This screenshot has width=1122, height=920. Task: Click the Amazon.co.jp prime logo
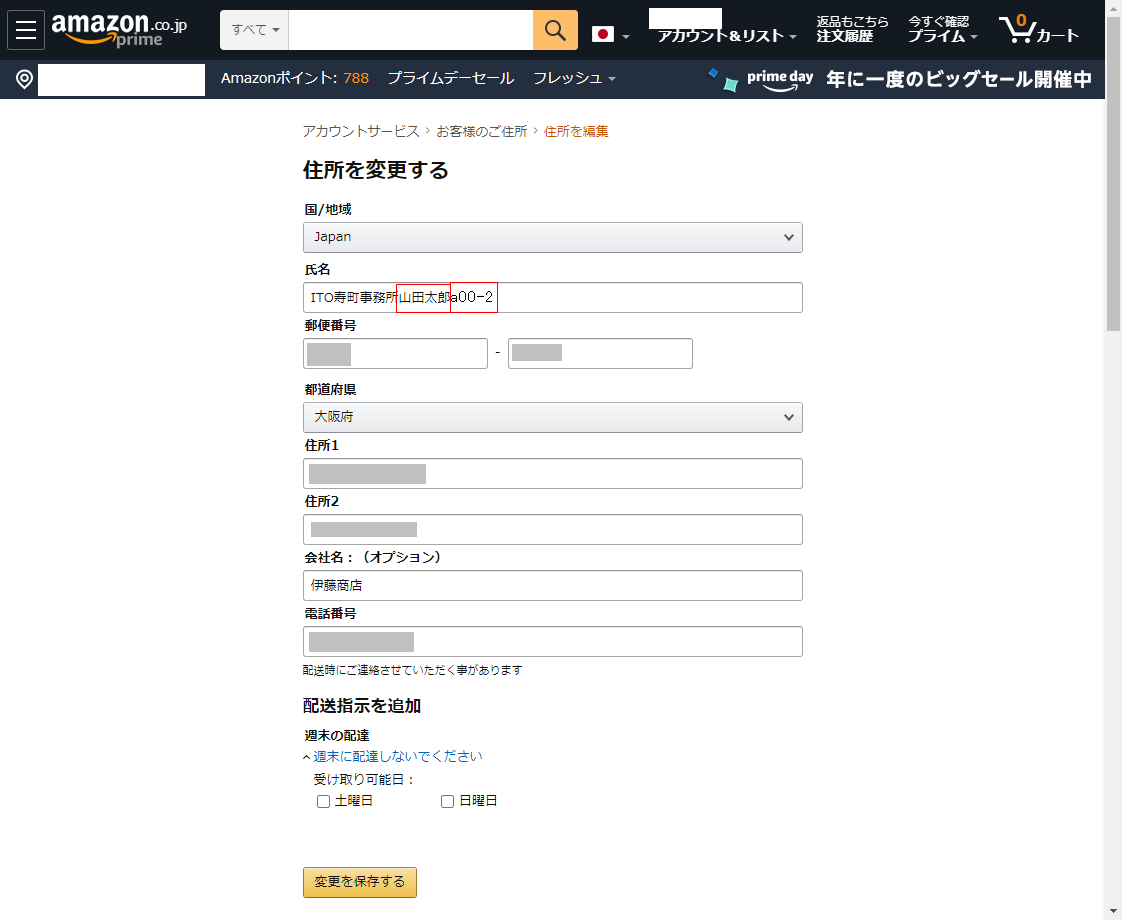[x=119, y=30]
